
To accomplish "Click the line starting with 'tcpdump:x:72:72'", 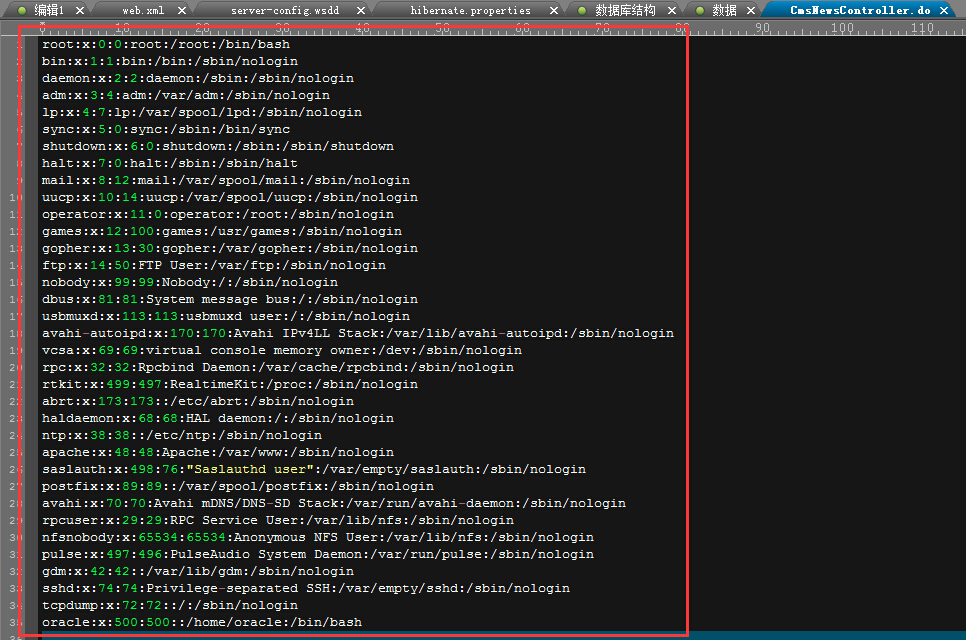I will pos(169,606).
